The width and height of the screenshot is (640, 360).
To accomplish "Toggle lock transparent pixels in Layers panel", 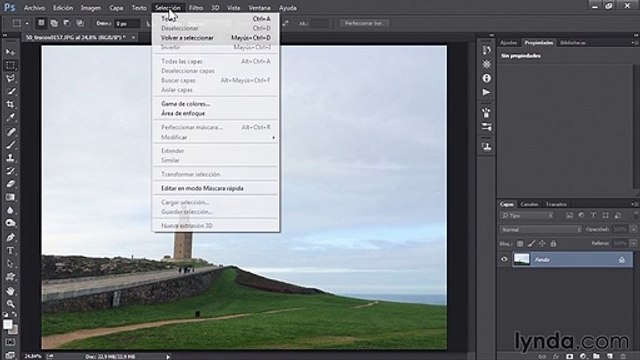I will click(x=520, y=244).
